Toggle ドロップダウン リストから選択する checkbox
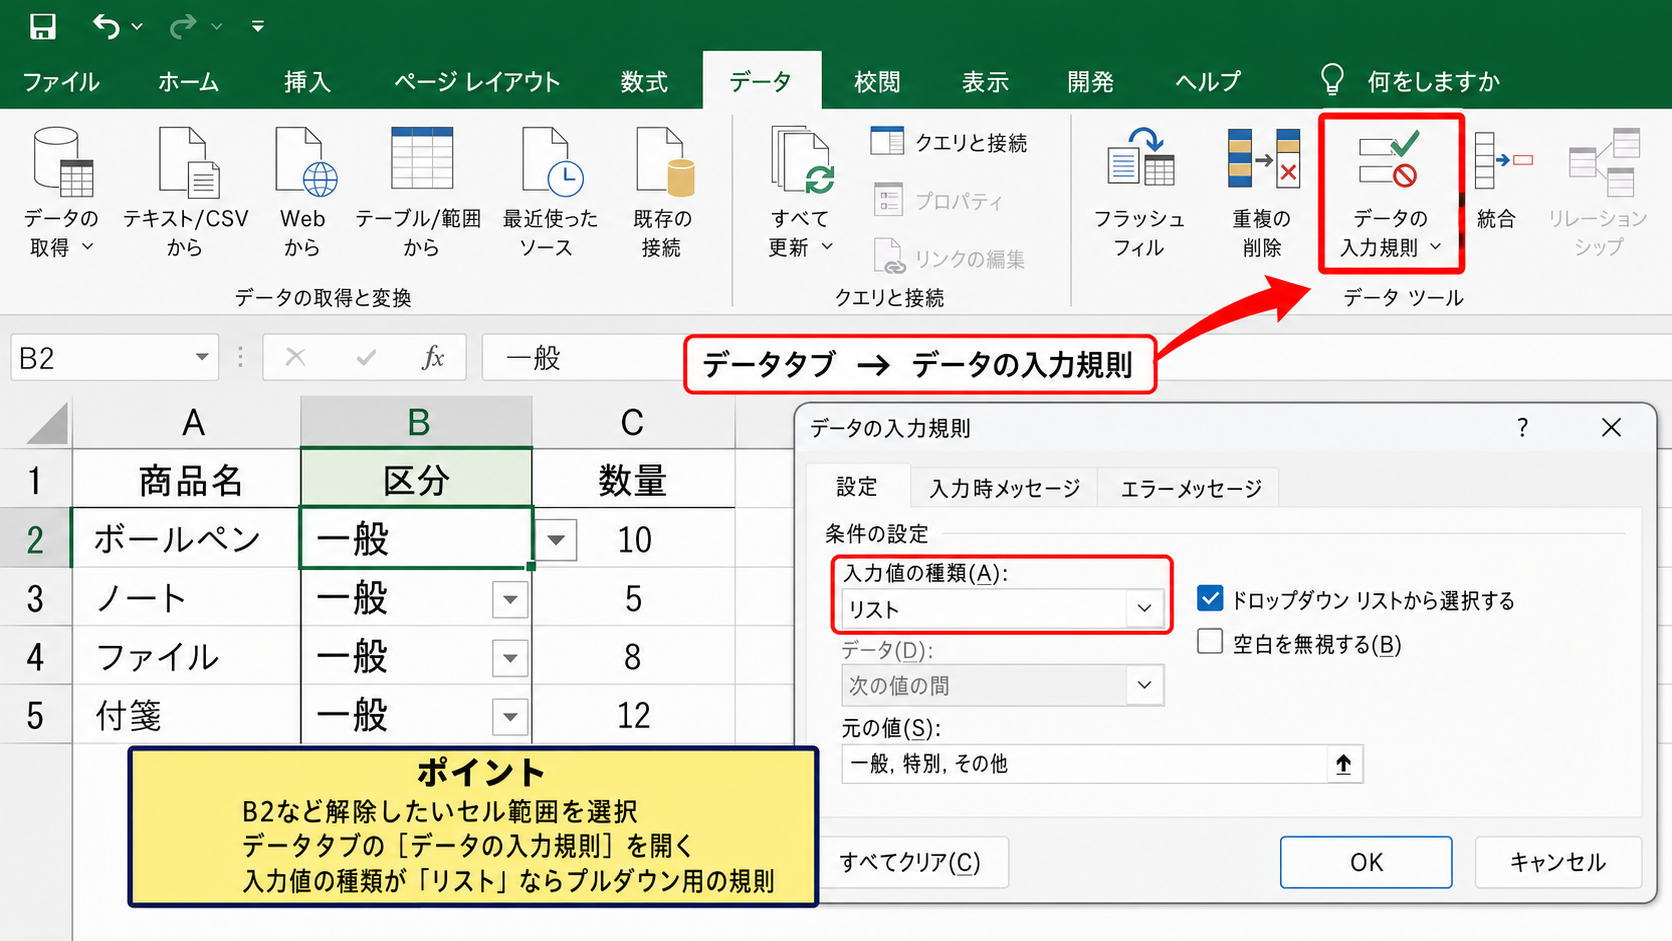 (1210, 599)
